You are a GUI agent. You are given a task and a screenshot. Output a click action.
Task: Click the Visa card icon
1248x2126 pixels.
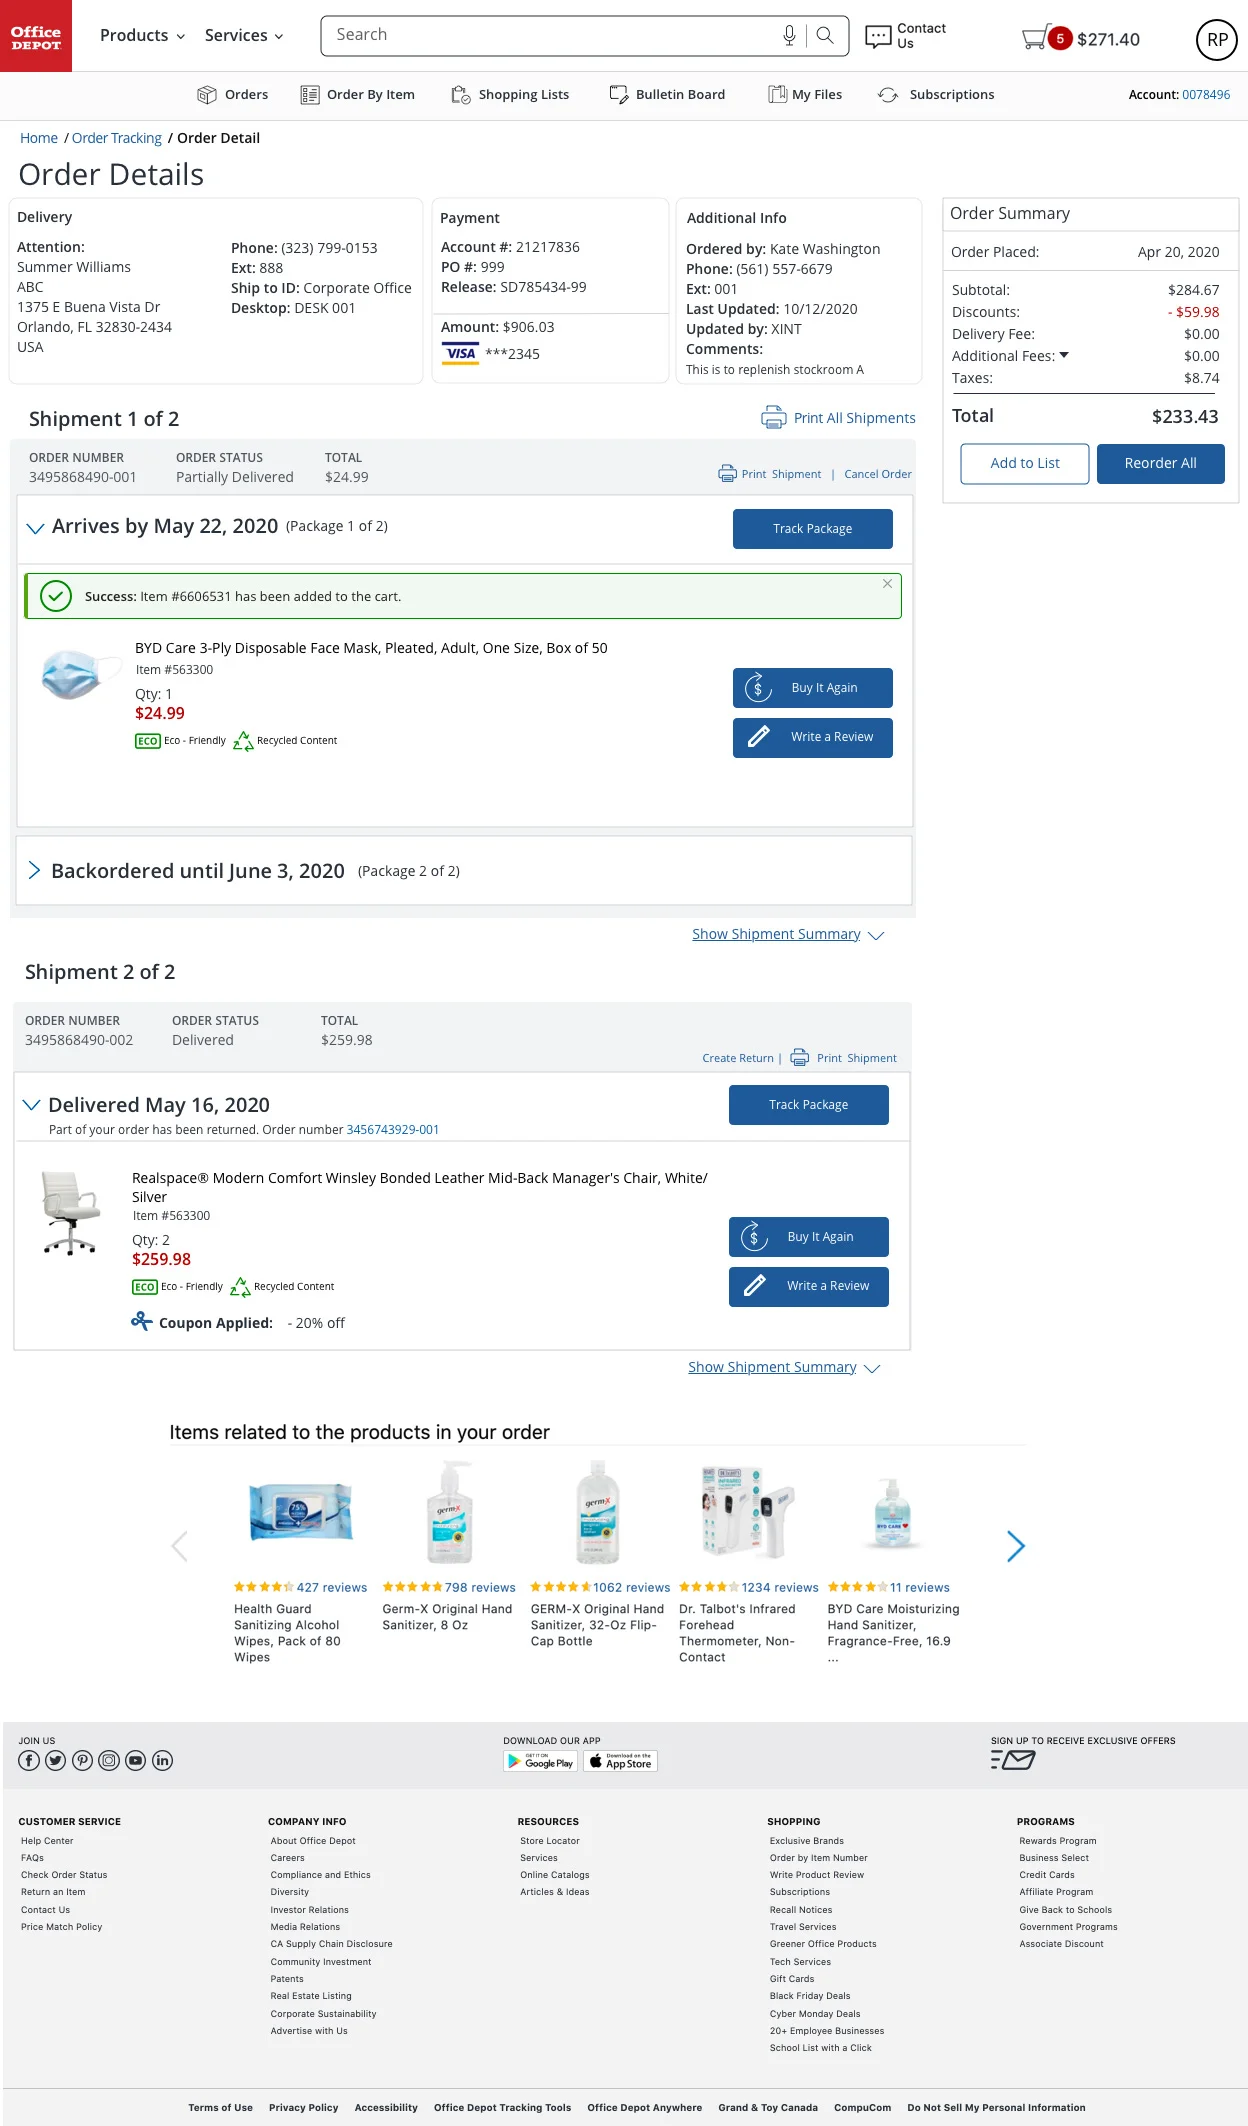(x=460, y=353)
